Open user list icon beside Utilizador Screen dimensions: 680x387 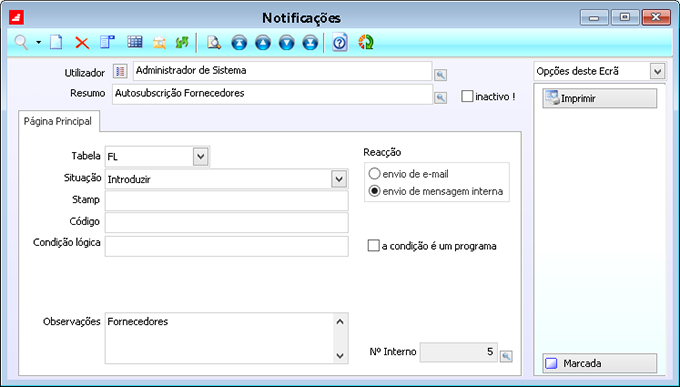coord(120,71)
